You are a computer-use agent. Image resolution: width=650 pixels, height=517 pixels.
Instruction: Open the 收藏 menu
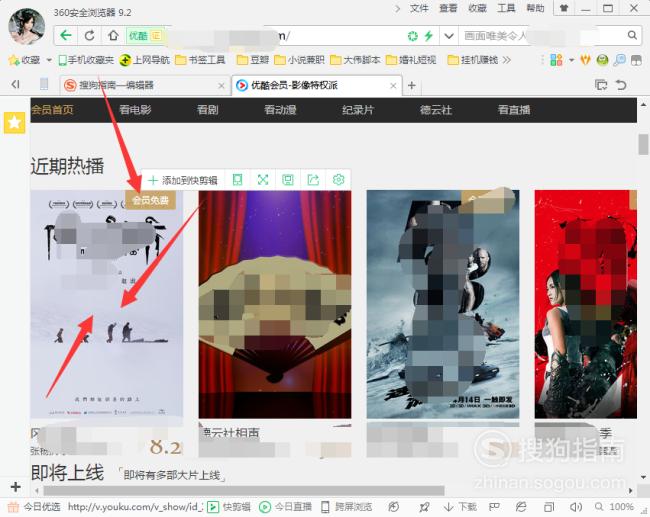pos(477,8)
